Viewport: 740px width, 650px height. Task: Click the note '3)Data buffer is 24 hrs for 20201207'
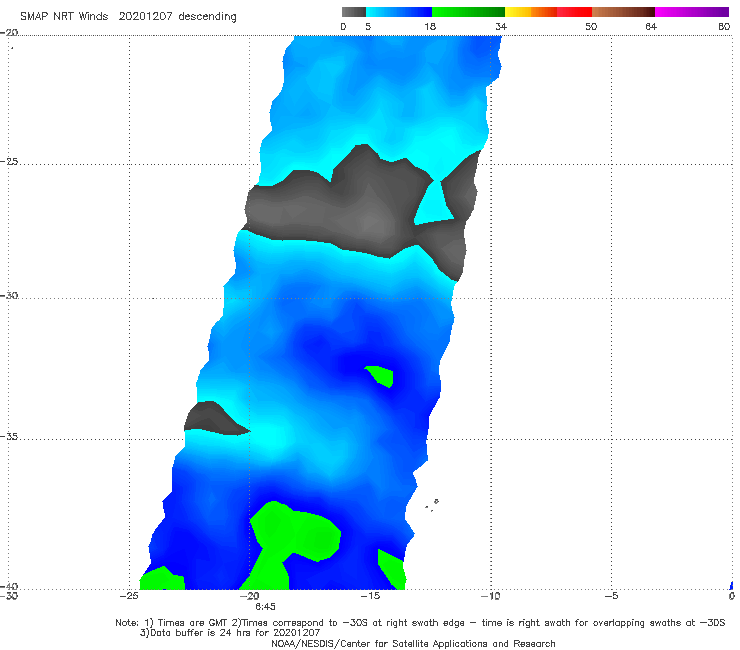[230, 633]
